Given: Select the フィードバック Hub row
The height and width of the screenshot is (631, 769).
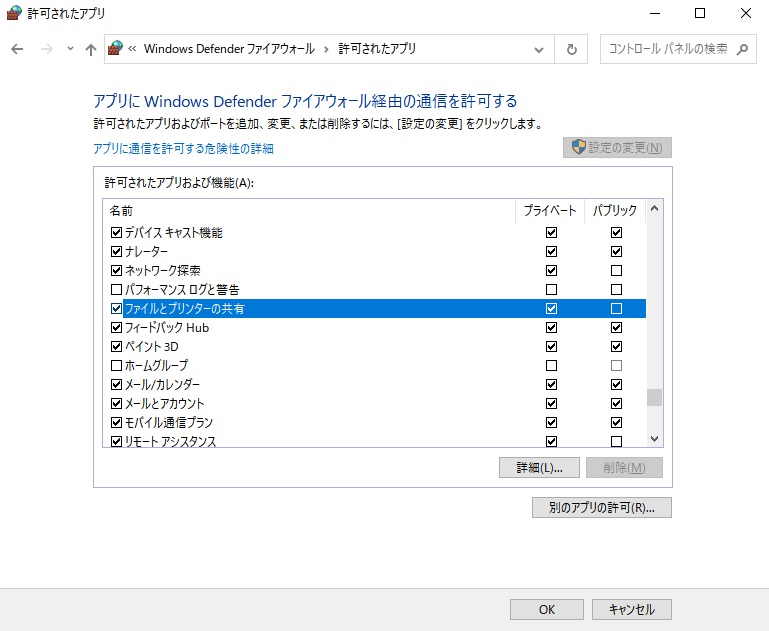Looking at the screenshot, I should [x=374, y=328].
